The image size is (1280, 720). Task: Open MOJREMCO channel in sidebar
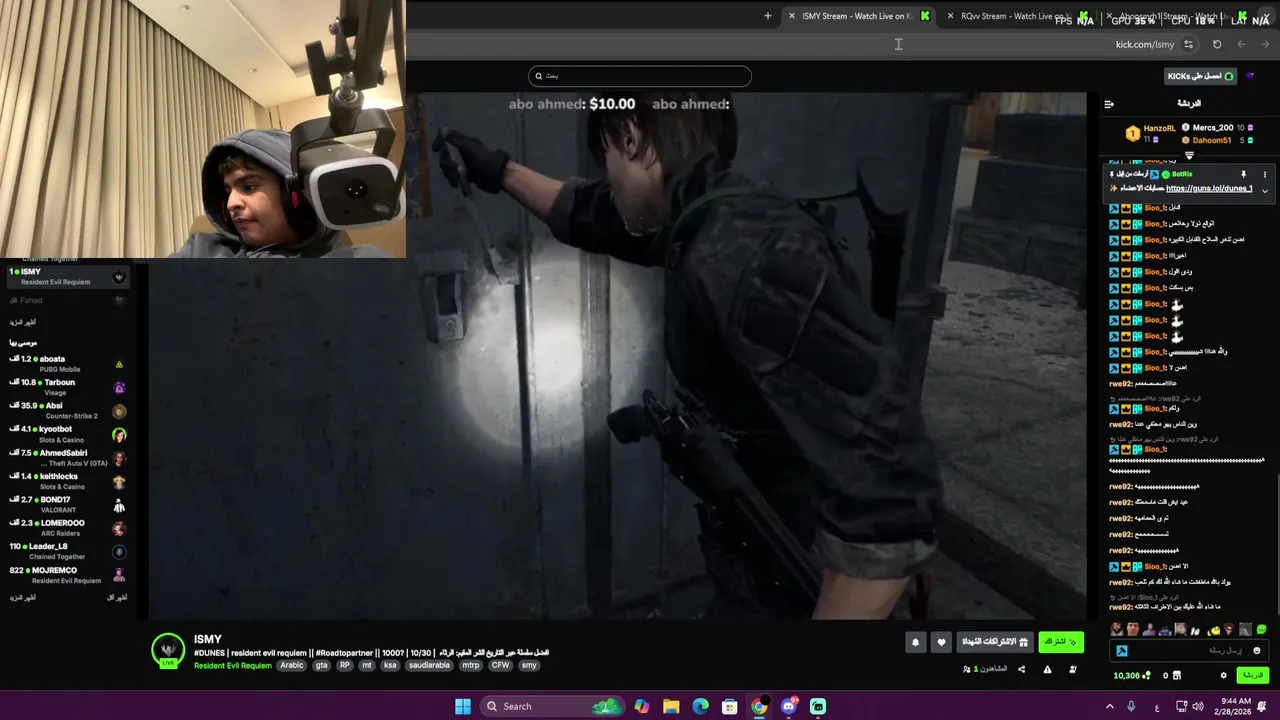(68, 575)
